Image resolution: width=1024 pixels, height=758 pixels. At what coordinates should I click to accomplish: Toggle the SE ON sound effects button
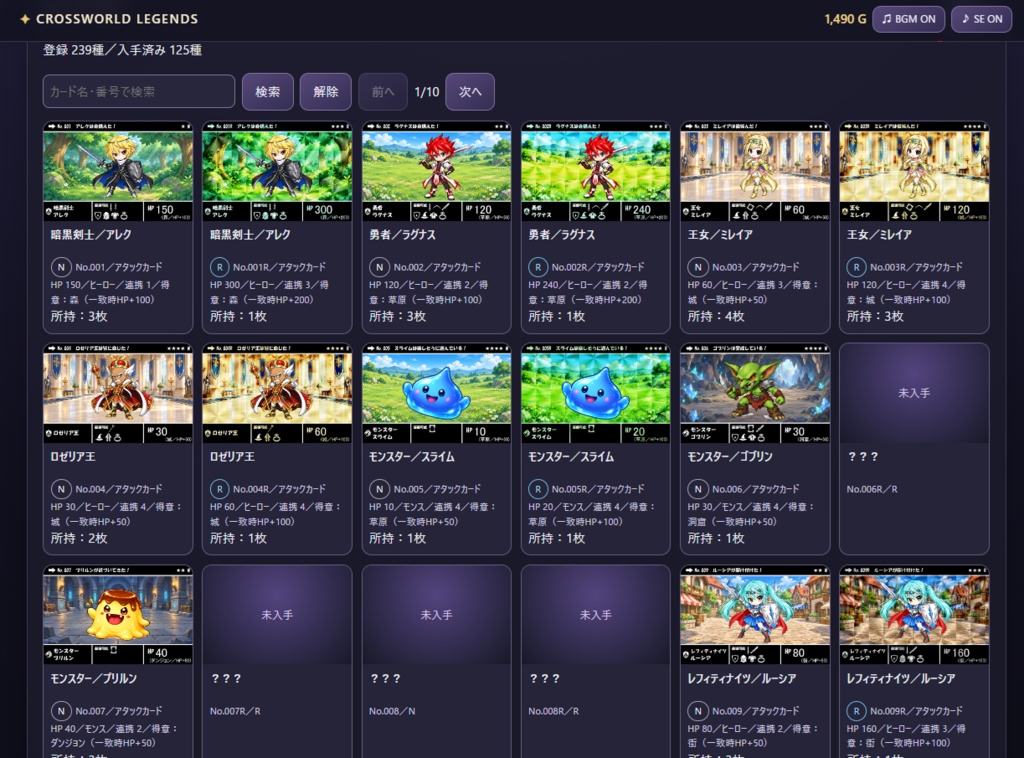coord(982,19)
